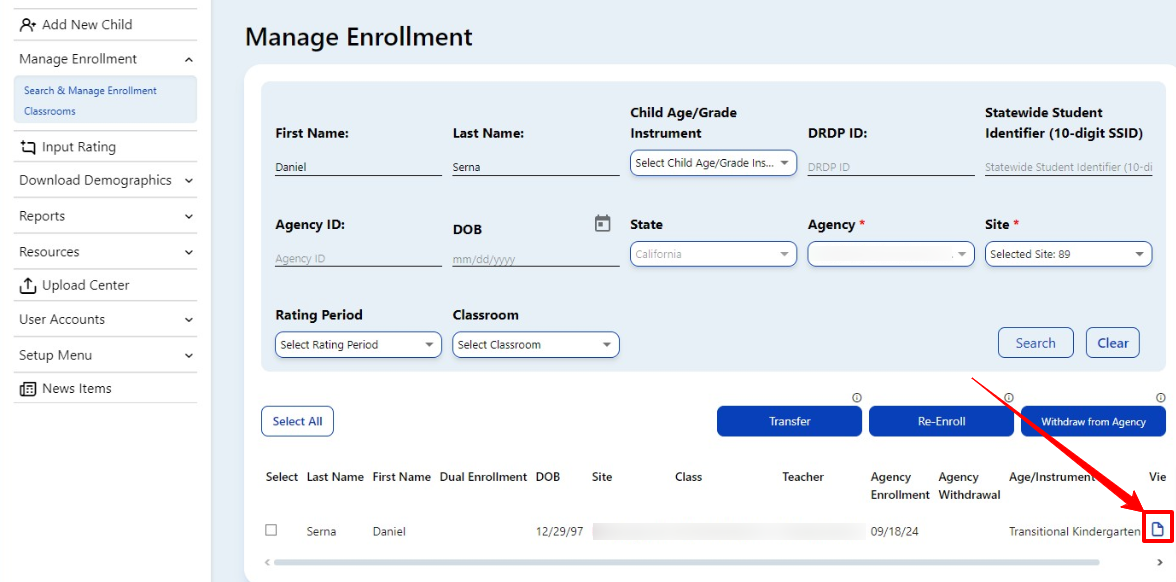The image size is (1176, 582).
Task: Click the Clear button
Action: [x=1112, y=343]
